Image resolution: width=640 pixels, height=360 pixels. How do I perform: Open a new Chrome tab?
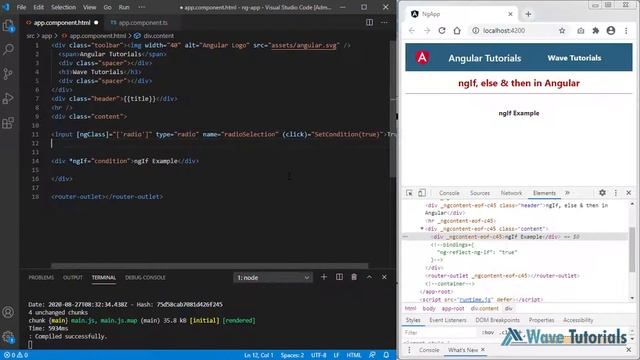tap(528, 14)
